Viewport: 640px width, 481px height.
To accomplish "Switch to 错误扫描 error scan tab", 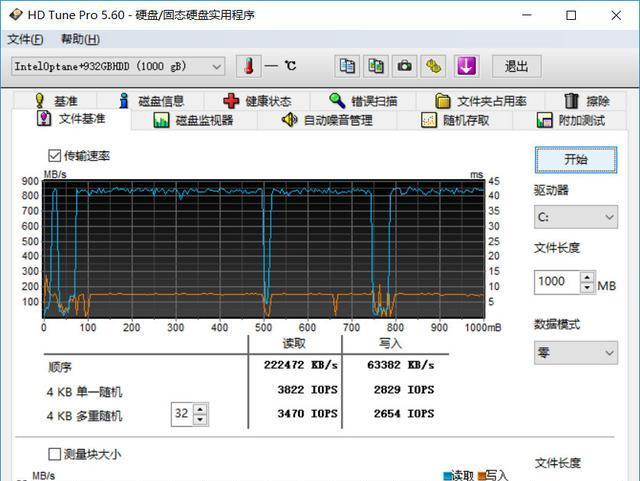I will click(363, 101).
